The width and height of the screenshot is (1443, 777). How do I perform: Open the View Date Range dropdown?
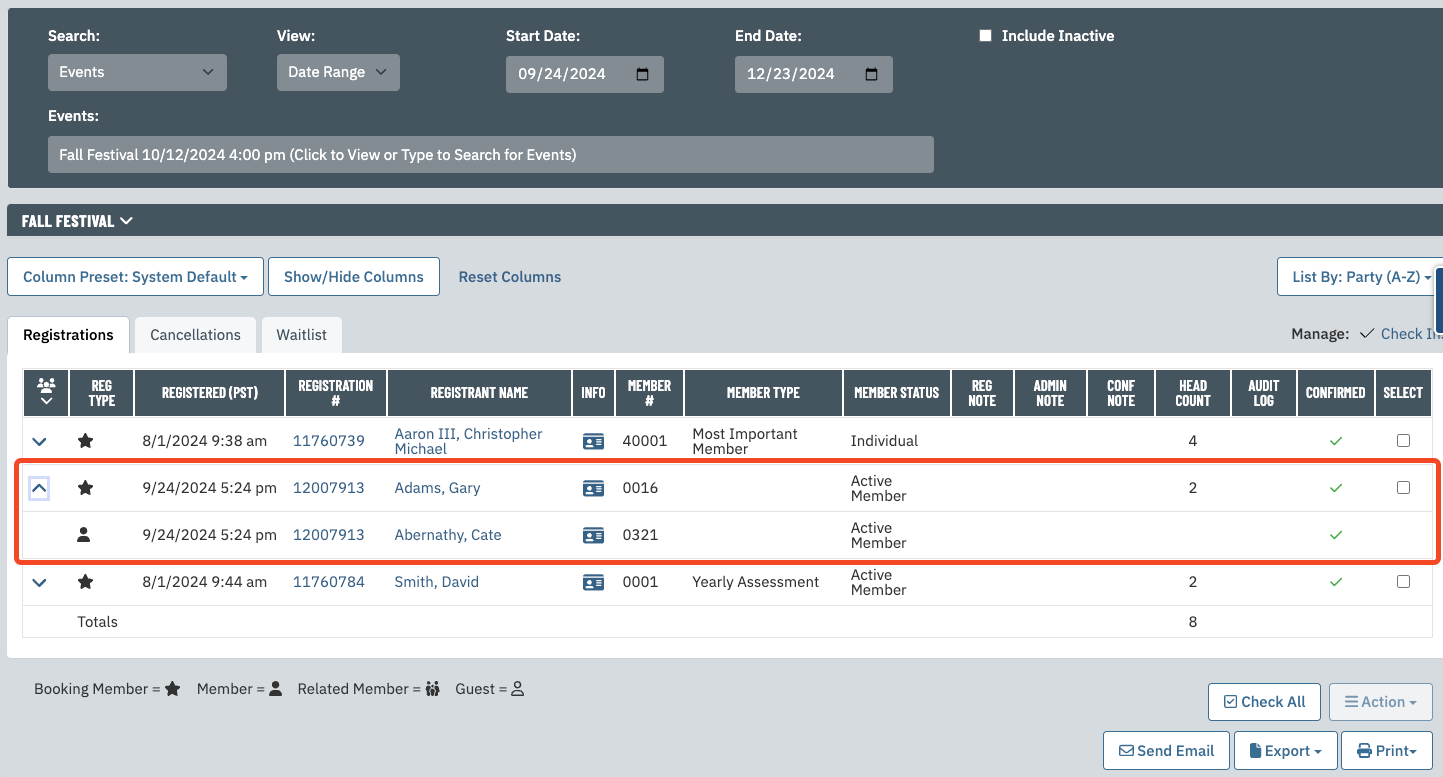(338, 72)
